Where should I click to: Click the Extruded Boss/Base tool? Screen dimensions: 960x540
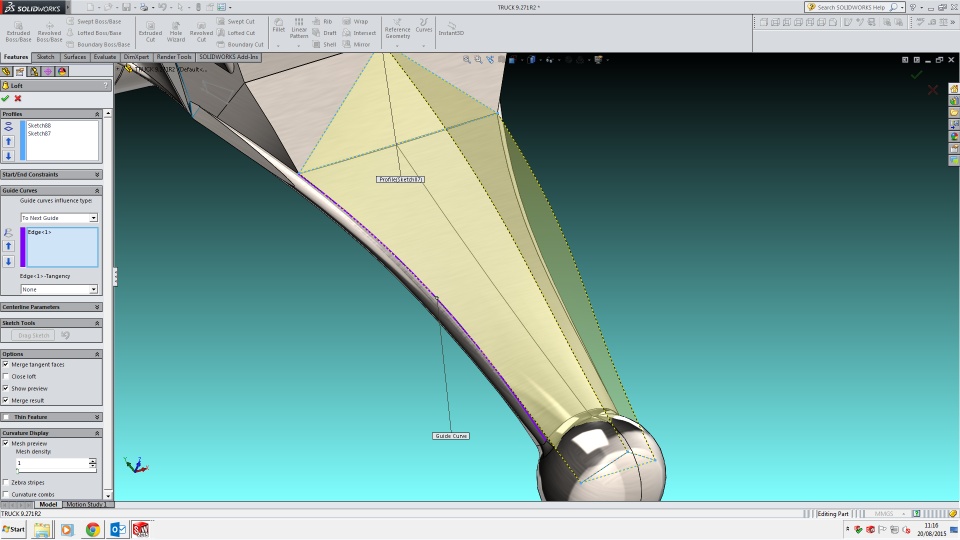click(x=18, y=32)
